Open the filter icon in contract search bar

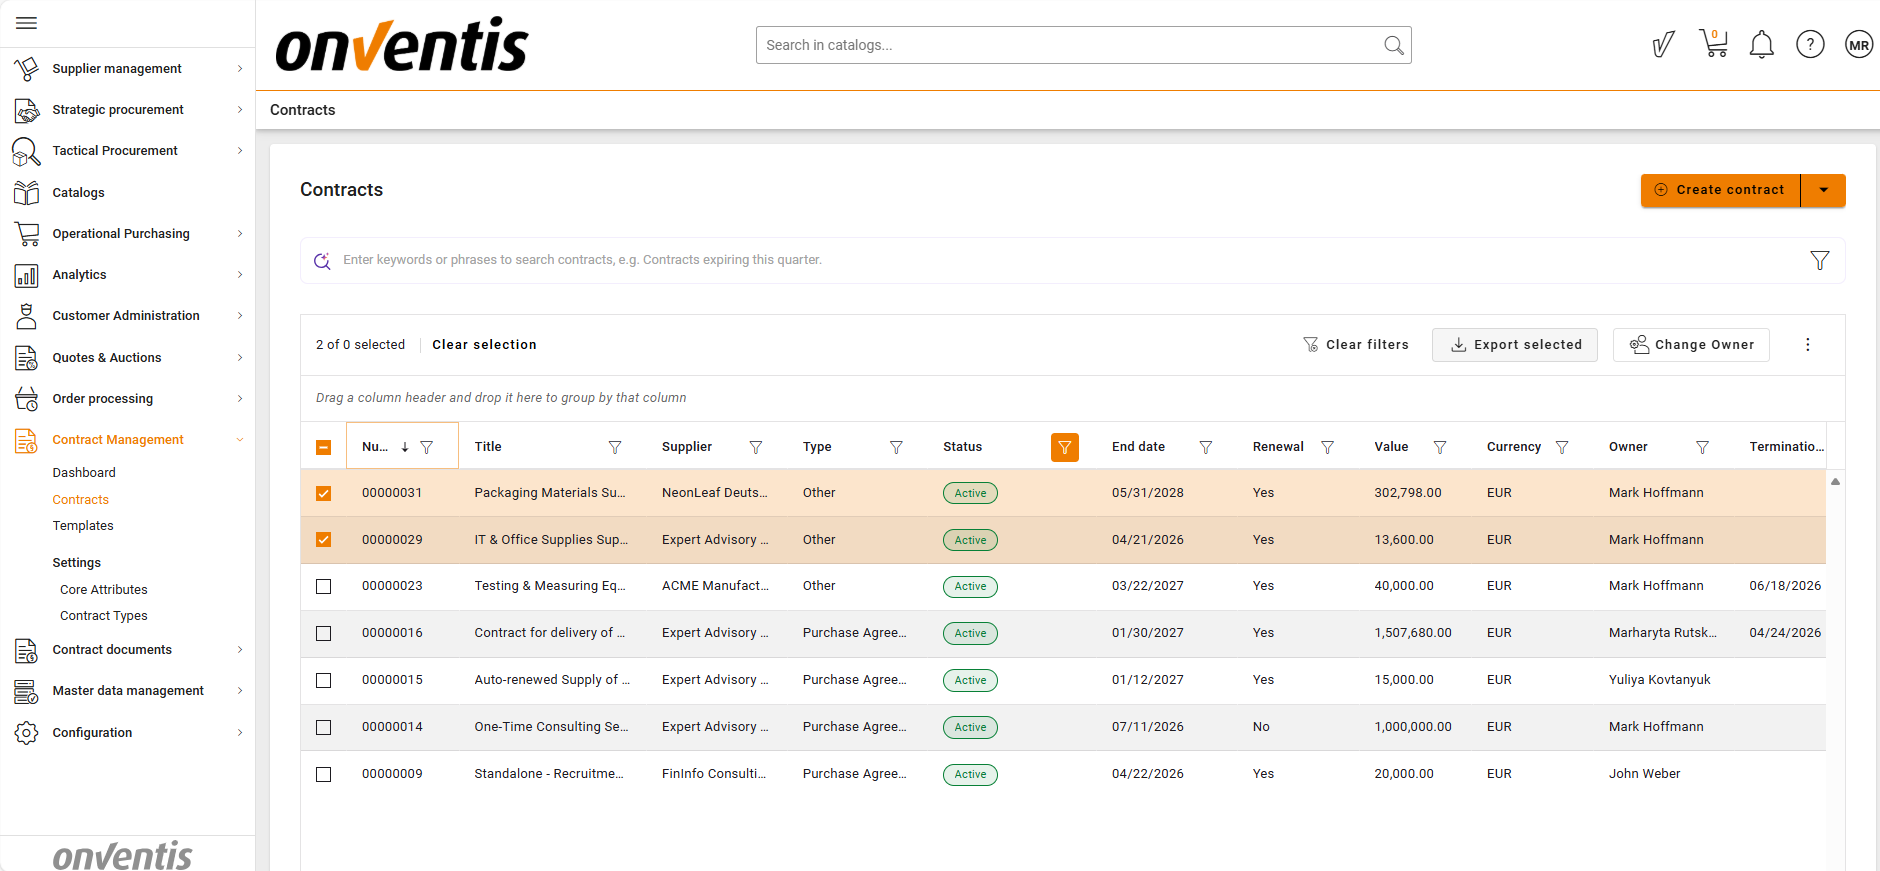[1819, 260]
